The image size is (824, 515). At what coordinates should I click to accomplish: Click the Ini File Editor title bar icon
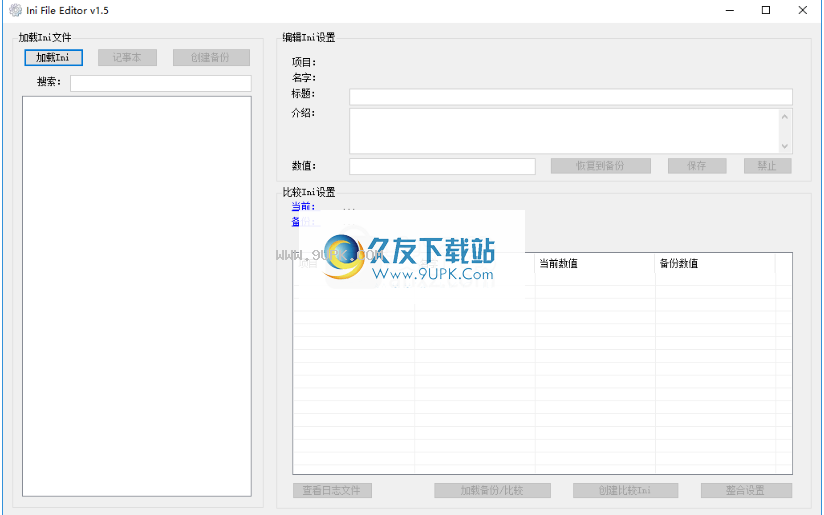click(16, 10)
